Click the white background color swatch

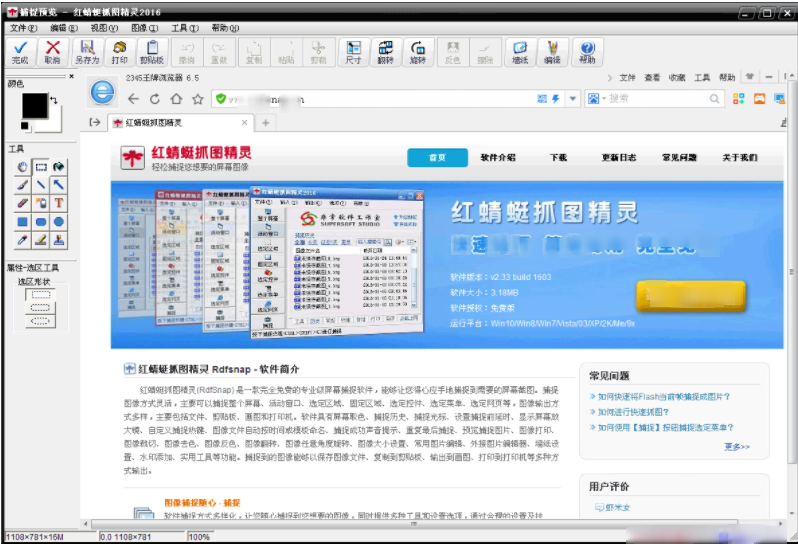55,126
